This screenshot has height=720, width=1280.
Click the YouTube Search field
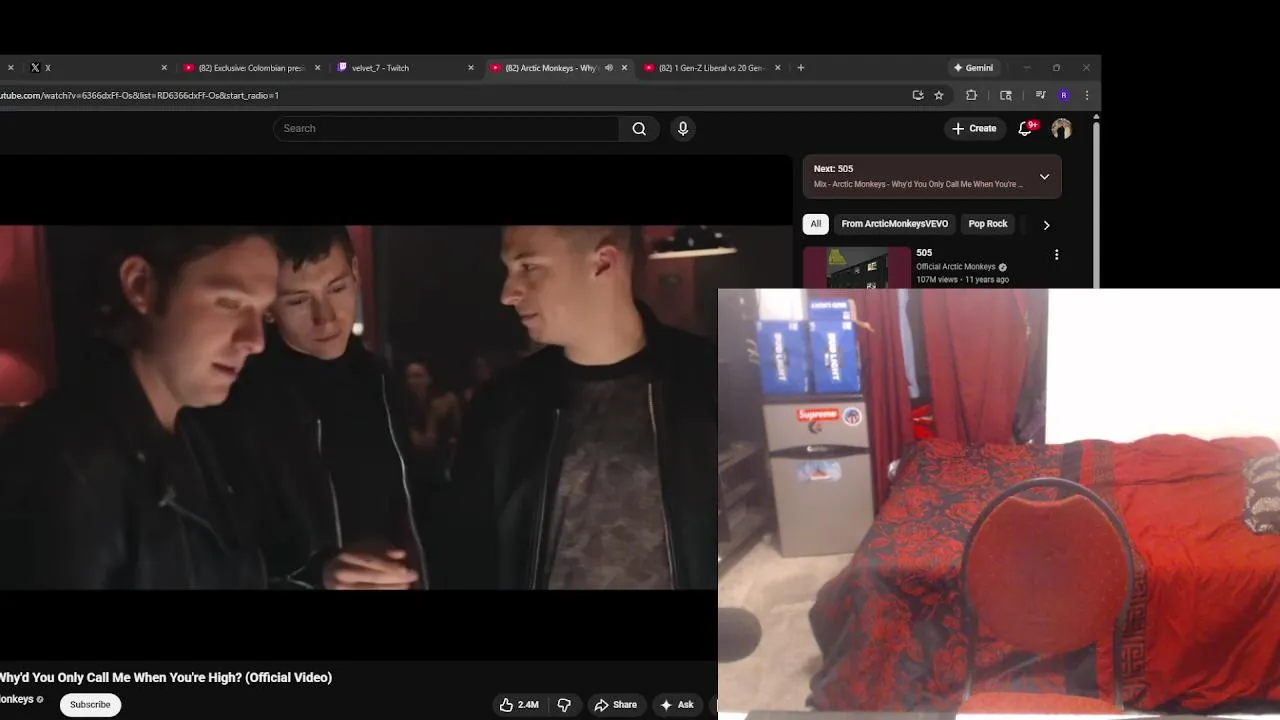coord(446,128)
